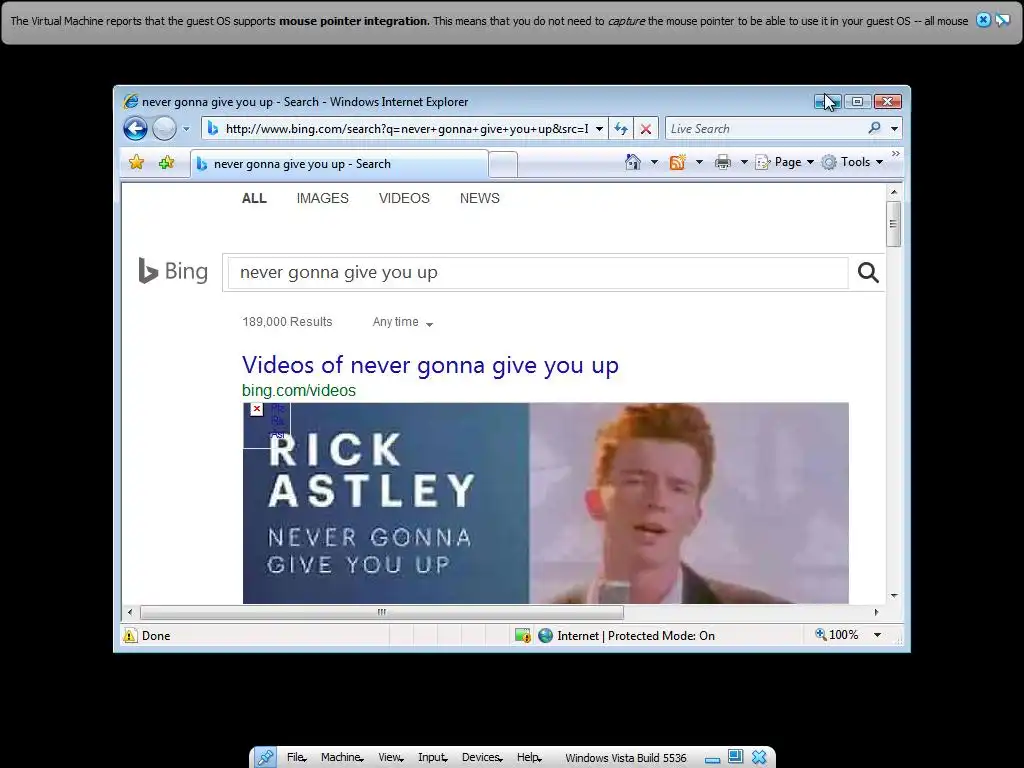Show more command bar items chevron
Image resolution: width=1024 pixels, height=768 pixels.
[895, 153]
